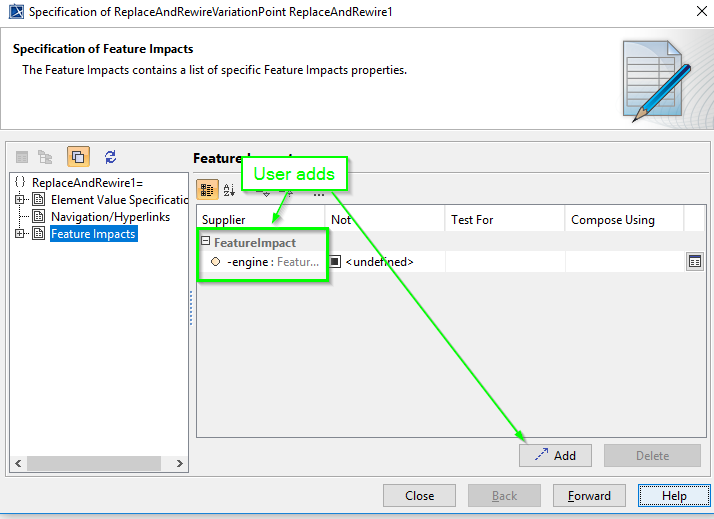
Task: Click the Close button
Action: coord(419,495)
